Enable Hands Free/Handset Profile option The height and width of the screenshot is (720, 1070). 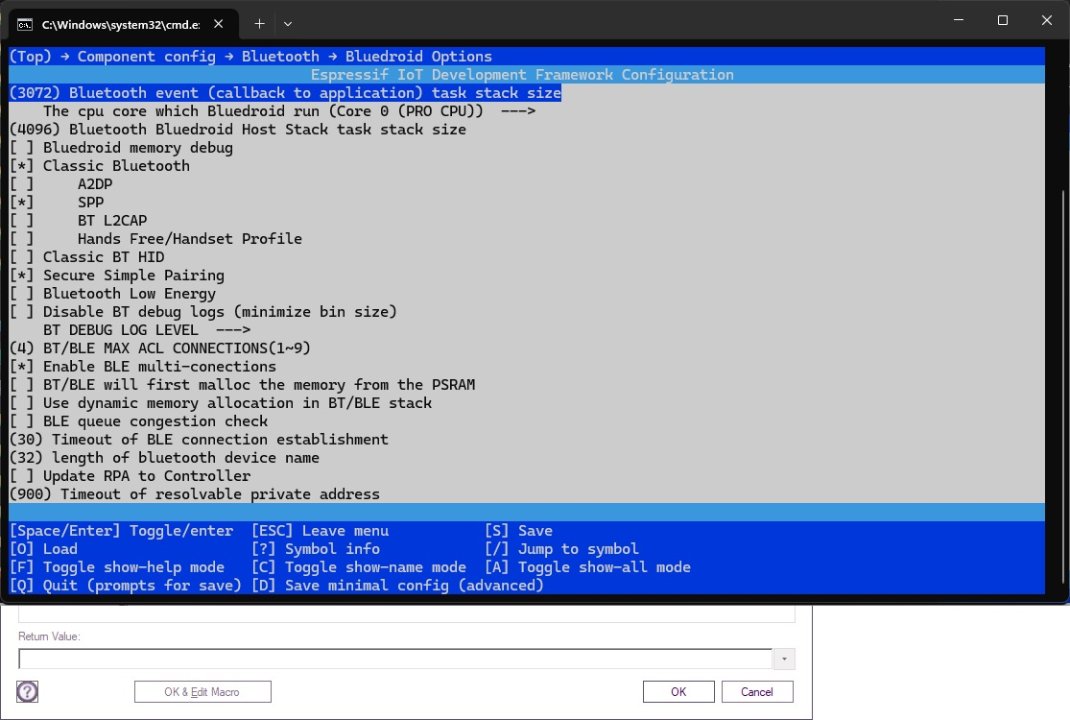pos(156,239)
